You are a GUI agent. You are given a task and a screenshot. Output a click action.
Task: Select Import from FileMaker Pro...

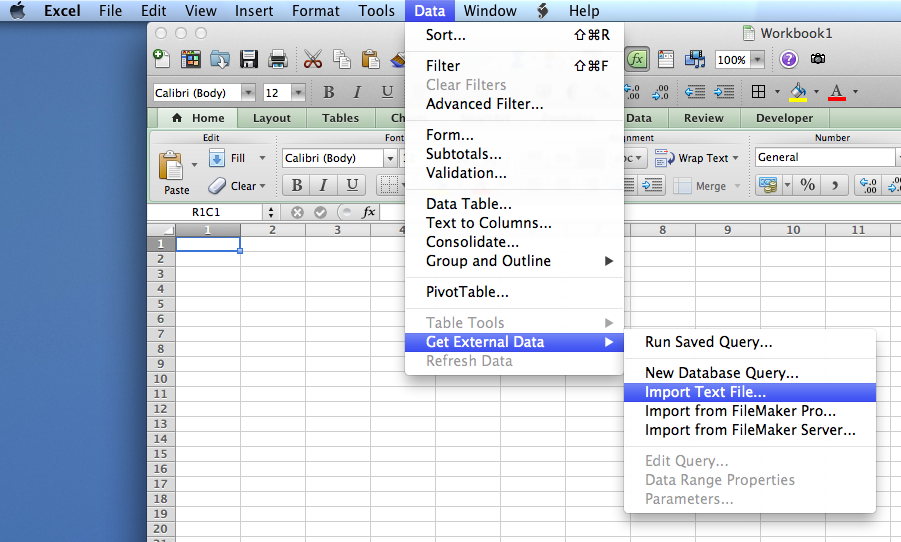click(749, 411)
